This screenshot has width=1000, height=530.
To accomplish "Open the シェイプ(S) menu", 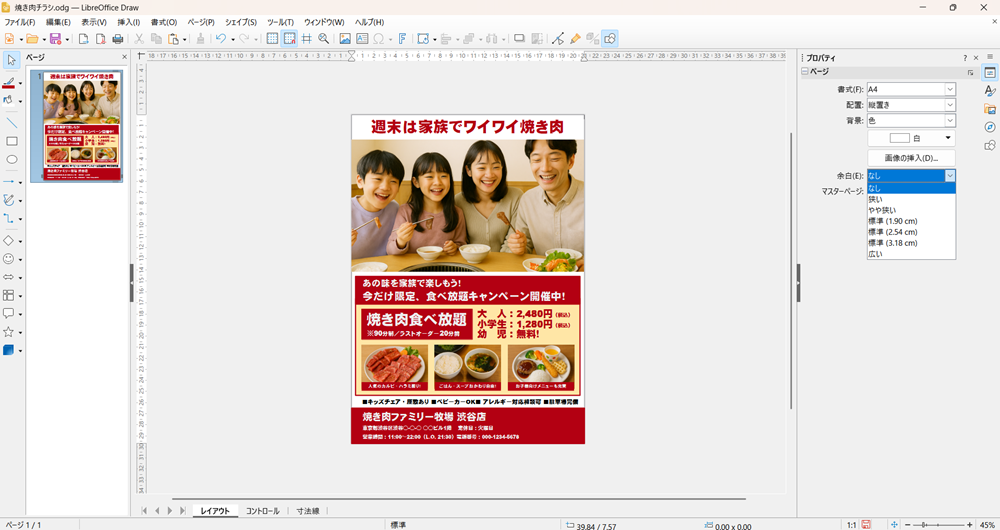I will (240, 22).
